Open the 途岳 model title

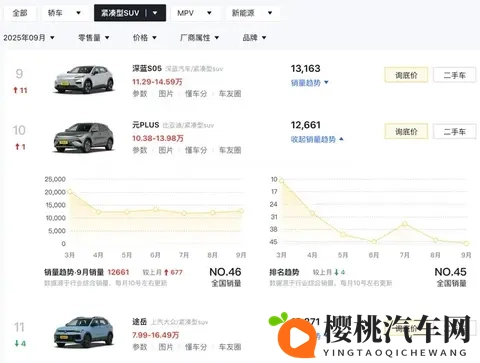(140, 322)
